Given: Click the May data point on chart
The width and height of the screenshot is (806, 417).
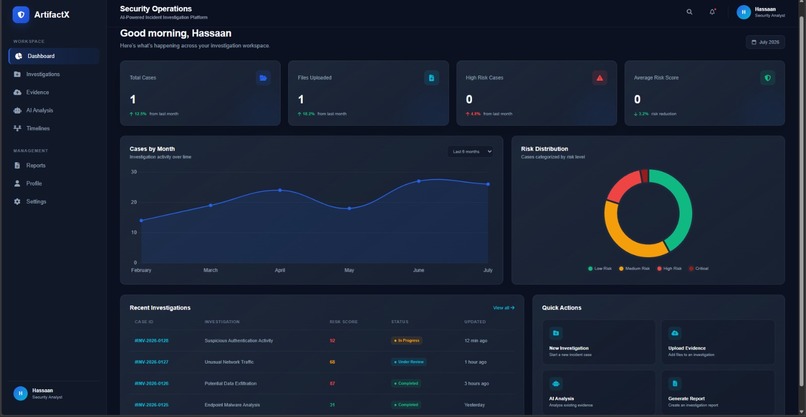Looking at the screenshot, I should 349,208.
